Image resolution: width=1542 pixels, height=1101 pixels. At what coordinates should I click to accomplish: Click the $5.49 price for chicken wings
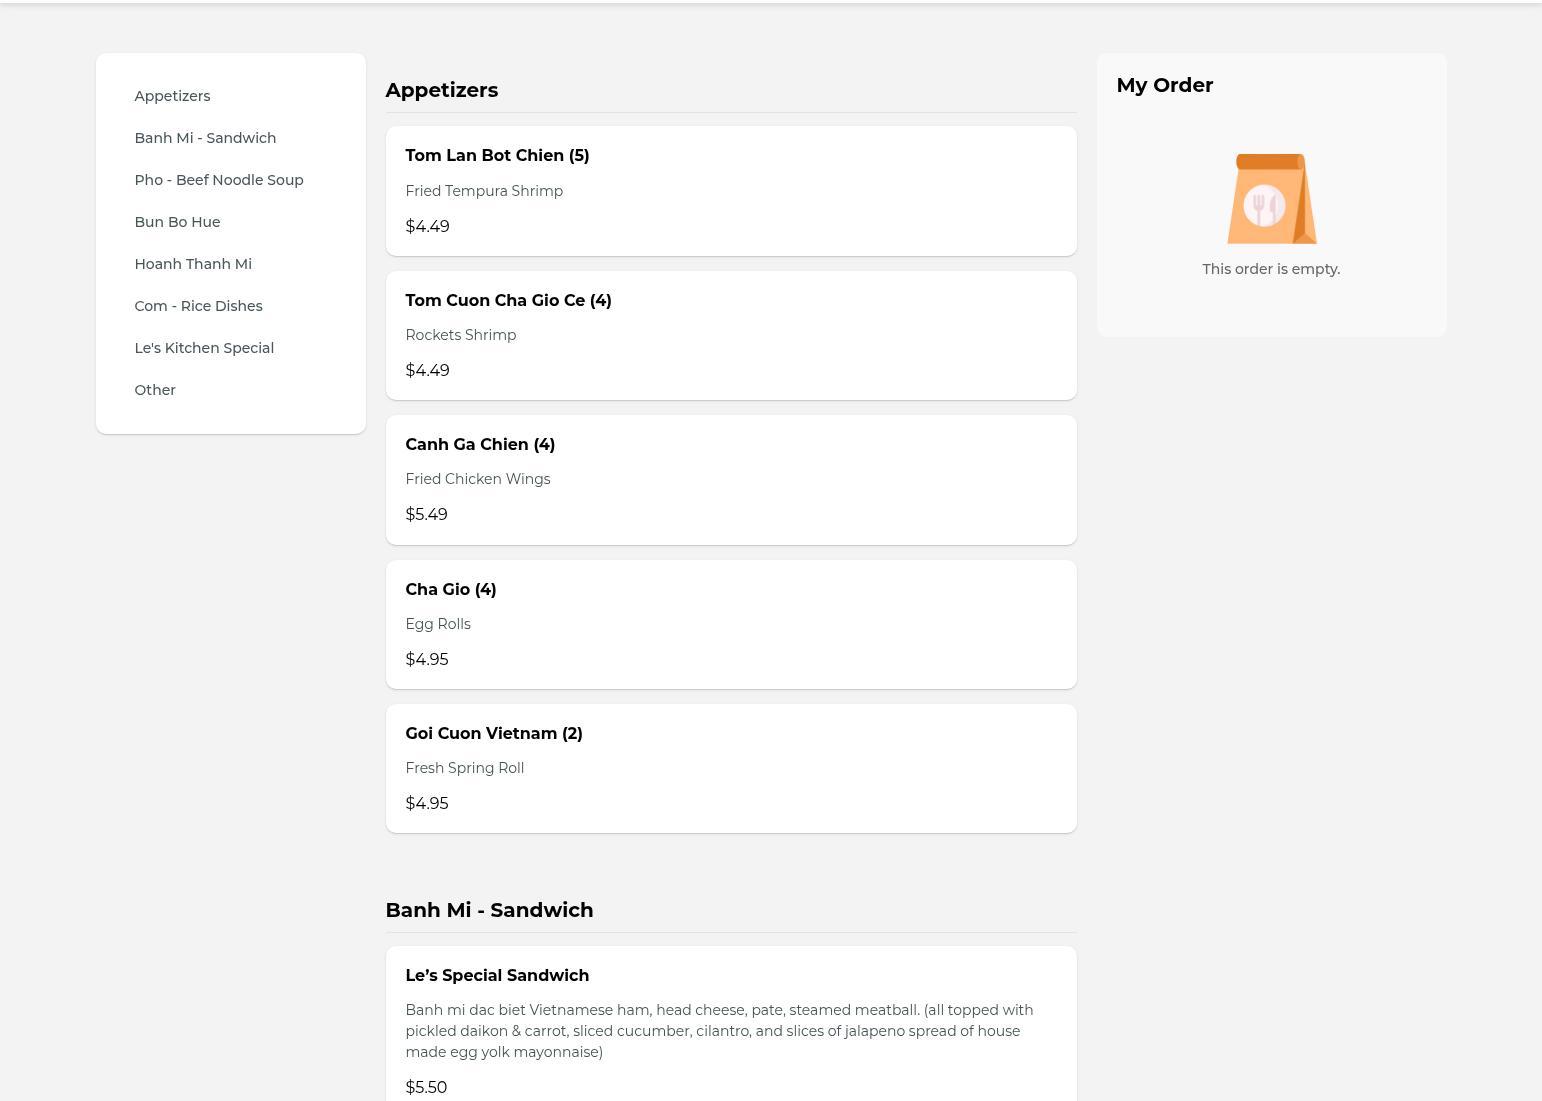coord(426,514)
